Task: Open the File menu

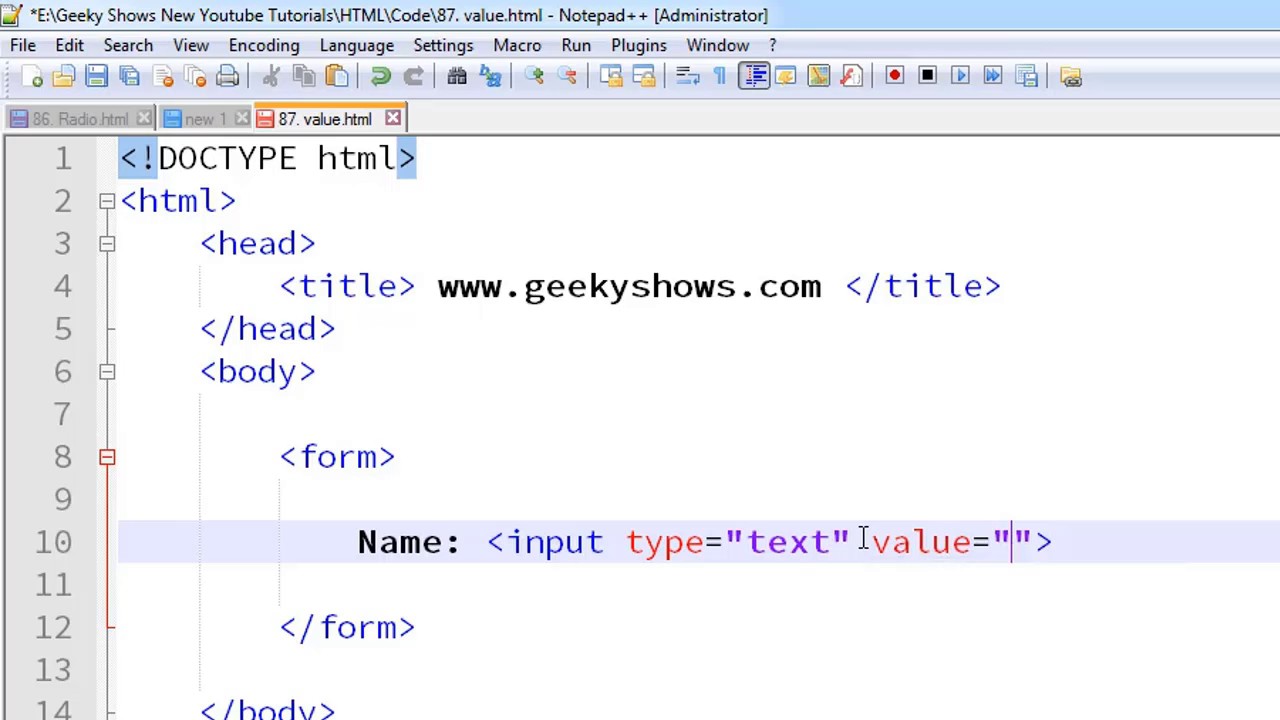Action: (x=23, y=45)
